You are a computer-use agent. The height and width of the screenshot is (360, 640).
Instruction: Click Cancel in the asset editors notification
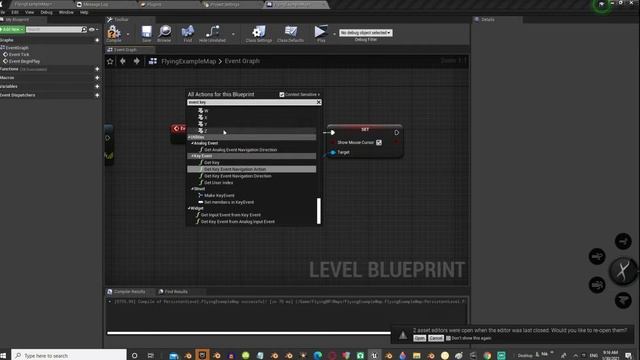436,338
